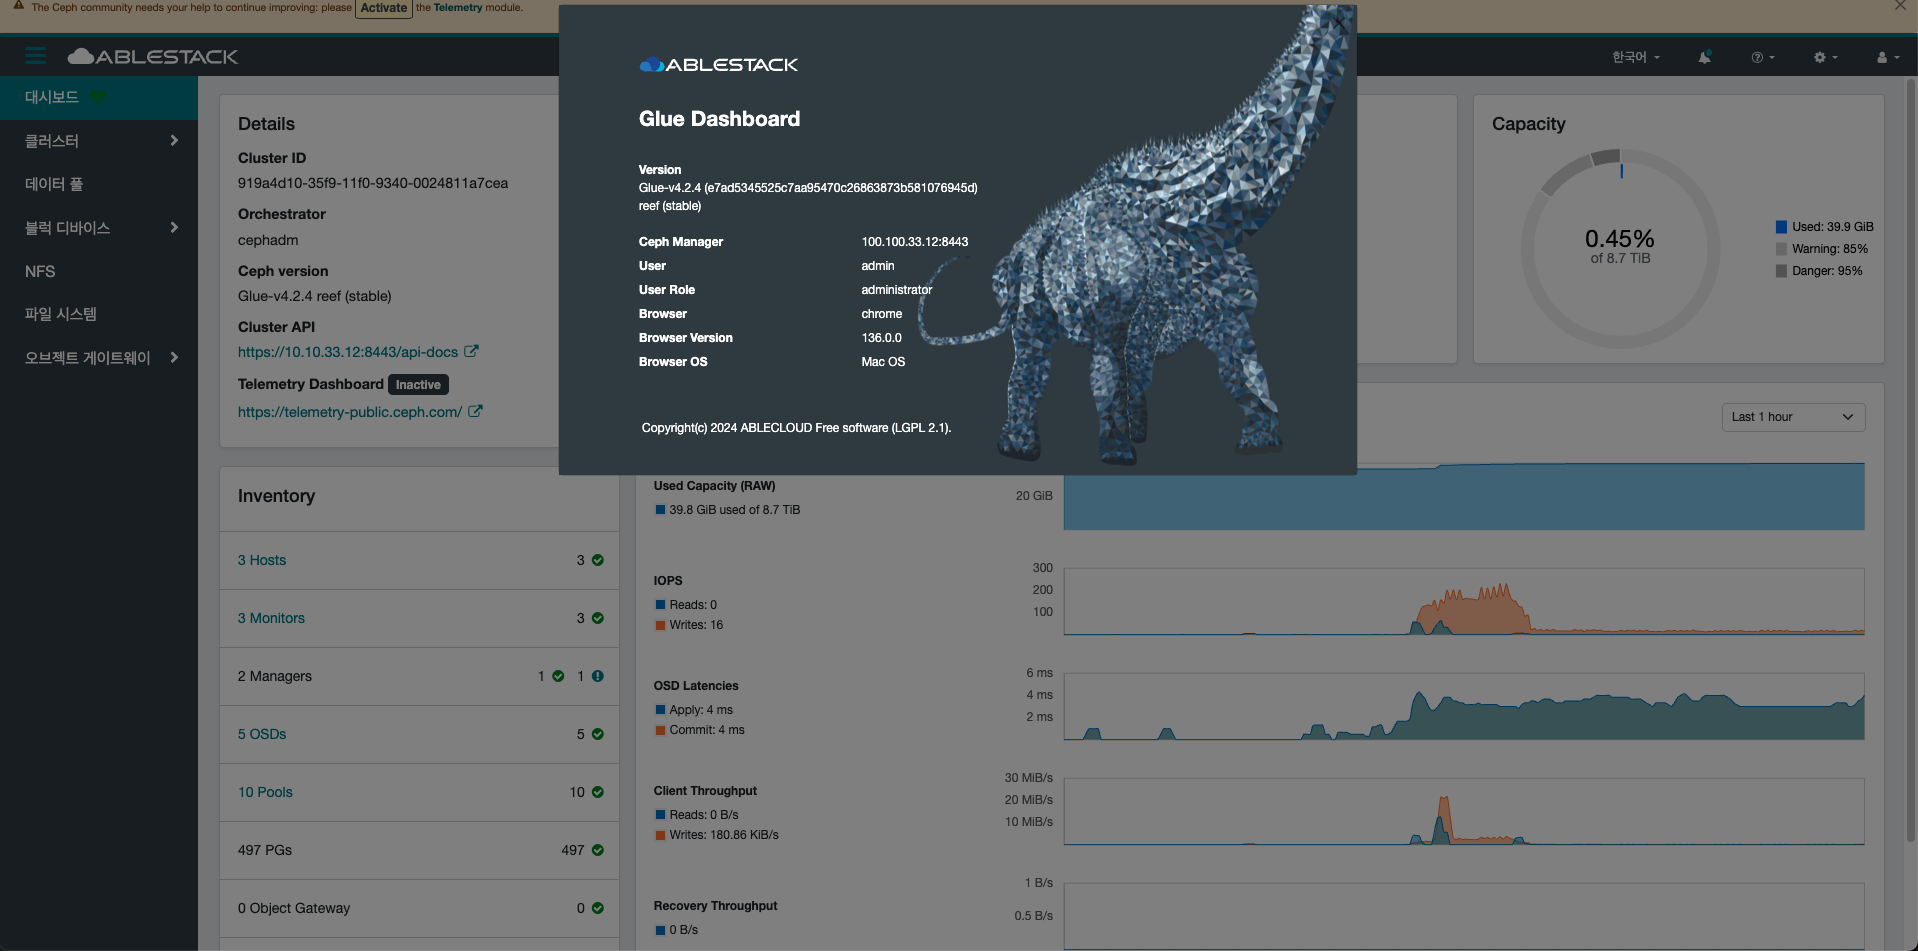Image resolution: width=1918 pixels, height=951 pixels.
Task: Open the Last 1 hour time range dropdown
Action: point(1793,417)
